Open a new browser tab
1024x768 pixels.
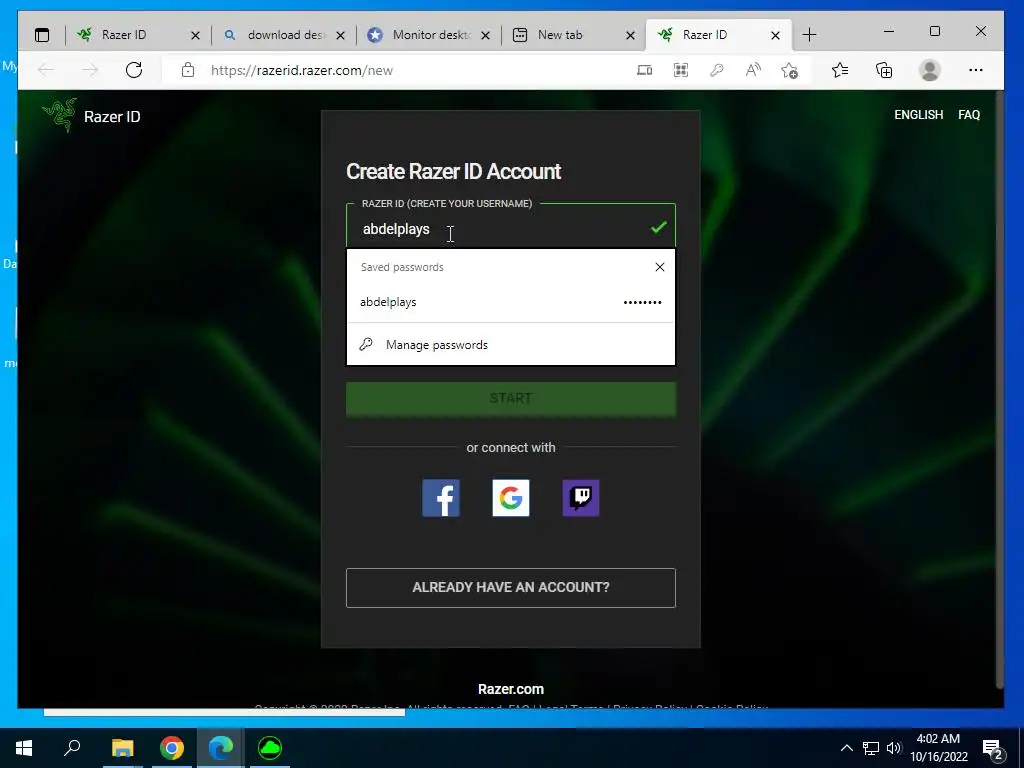coord(809,35)
